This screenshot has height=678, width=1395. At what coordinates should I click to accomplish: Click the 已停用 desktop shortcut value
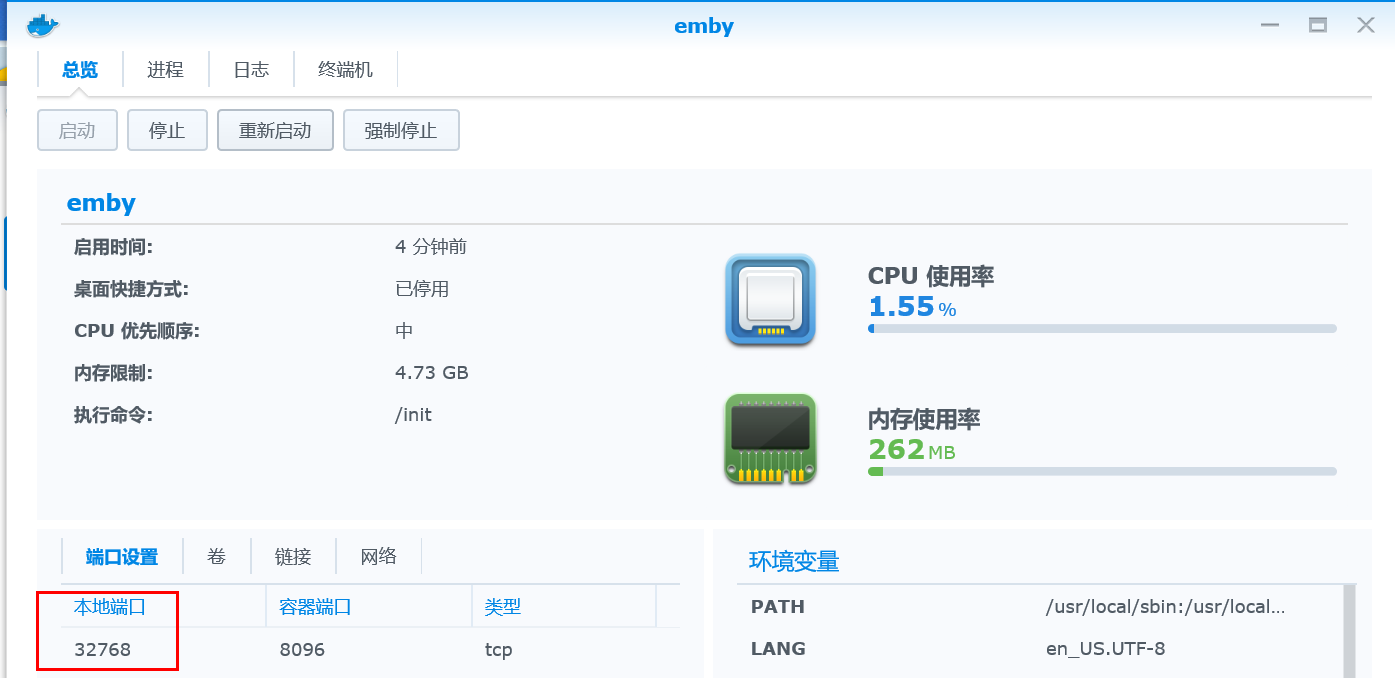click(422, 289)
